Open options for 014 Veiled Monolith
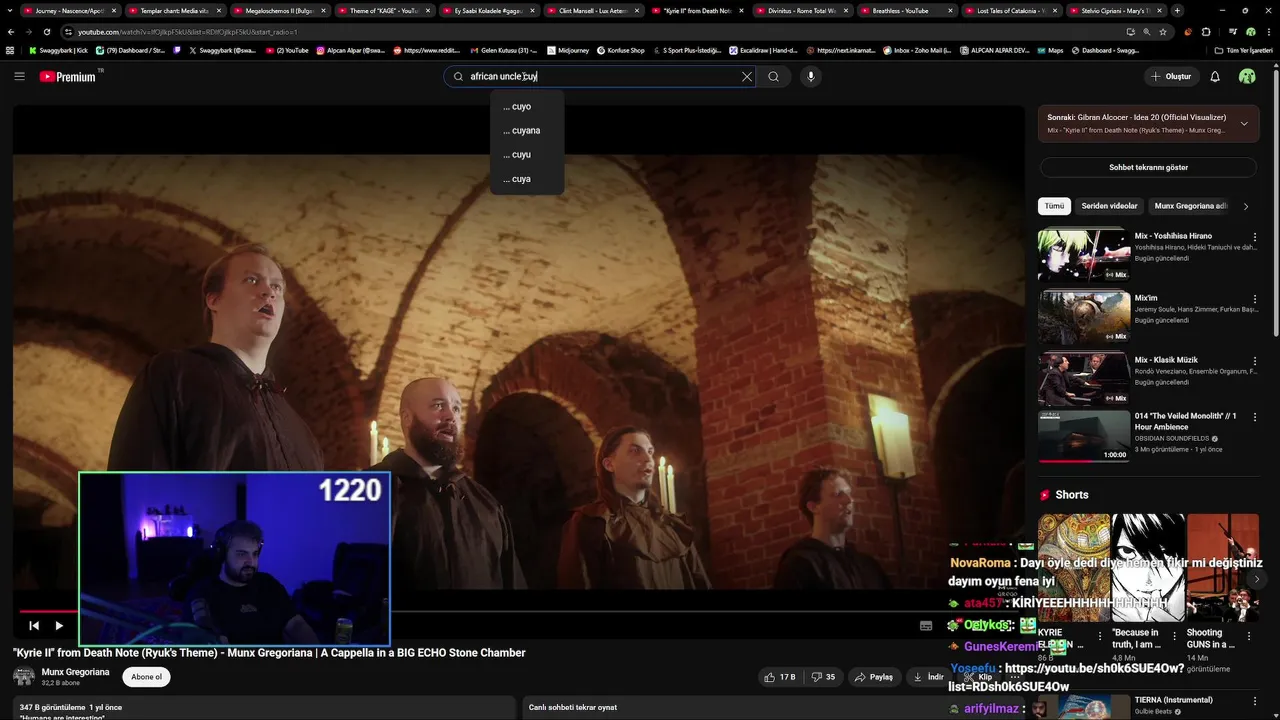1280x720 pixels. click(1255, 417)
